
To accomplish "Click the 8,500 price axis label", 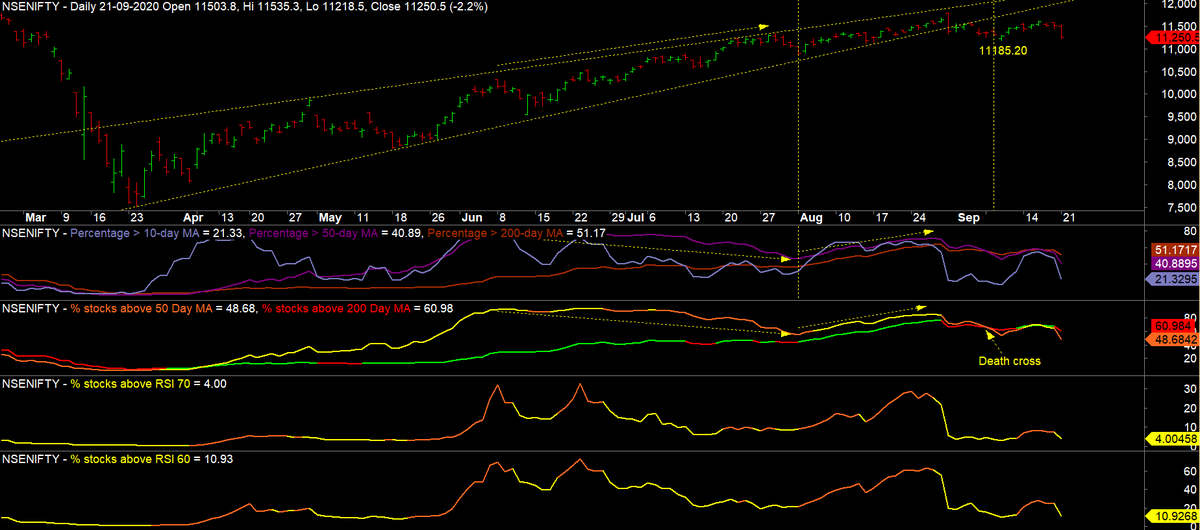I will (x=1182, y=163).
